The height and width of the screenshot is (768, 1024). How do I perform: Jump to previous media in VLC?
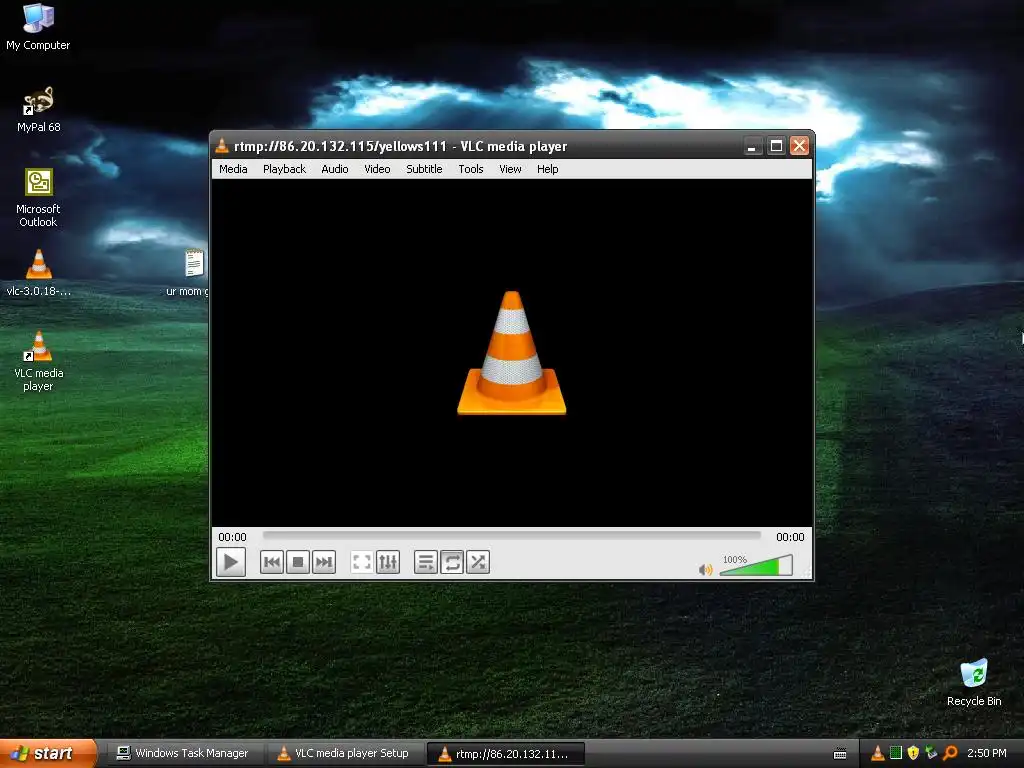coord(272,562)
